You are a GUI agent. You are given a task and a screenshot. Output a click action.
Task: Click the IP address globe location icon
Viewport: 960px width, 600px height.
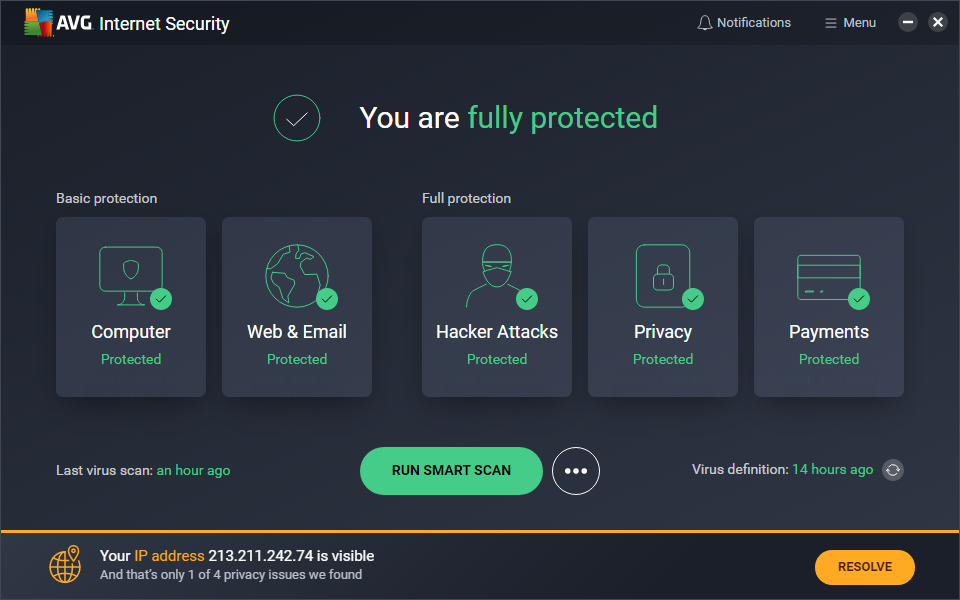[66, 565]
